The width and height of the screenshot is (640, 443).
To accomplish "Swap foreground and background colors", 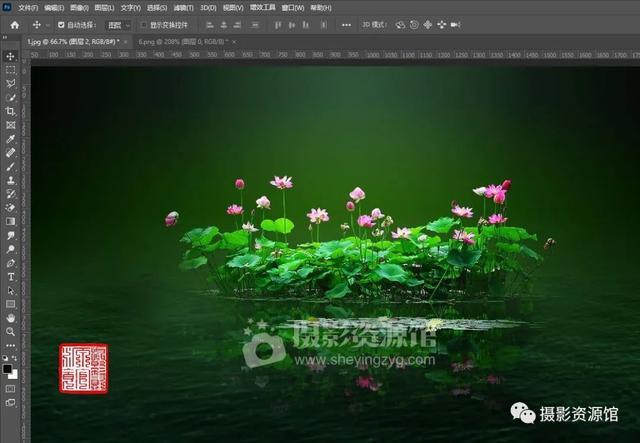I will click(x=15, y=358).
